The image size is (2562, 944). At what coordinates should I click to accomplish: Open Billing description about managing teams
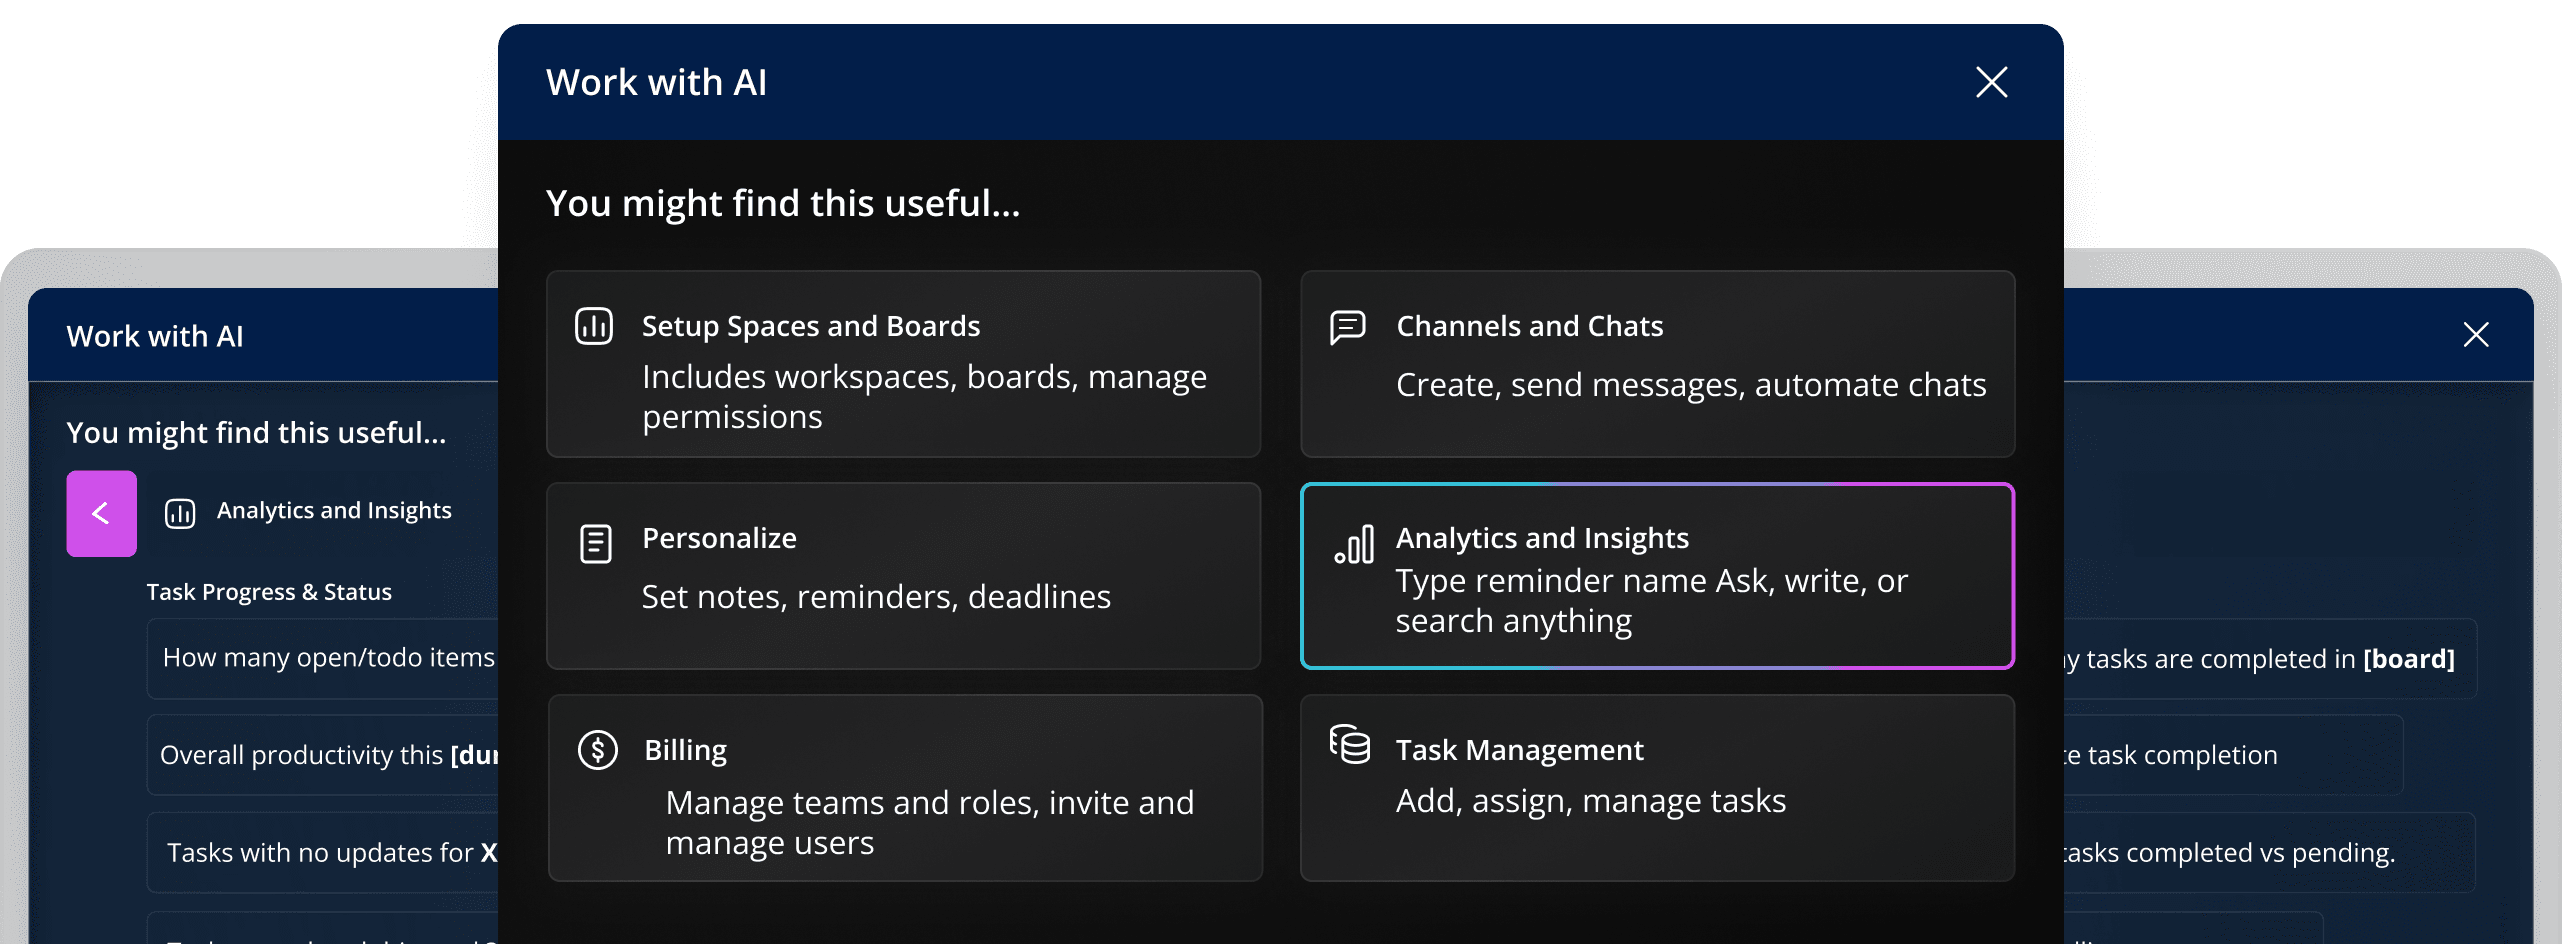coord(929,822)
